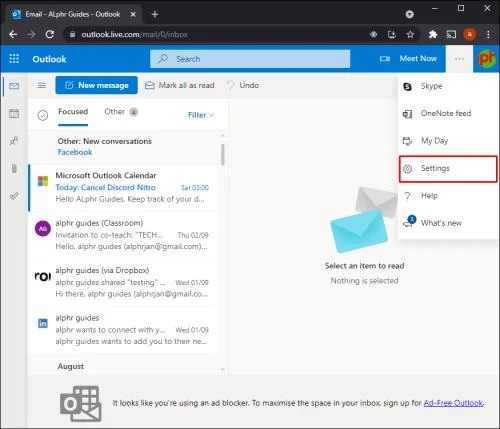The image size is (500, 429).
Task: Click in the Search input field
Action: pos(250,59)
